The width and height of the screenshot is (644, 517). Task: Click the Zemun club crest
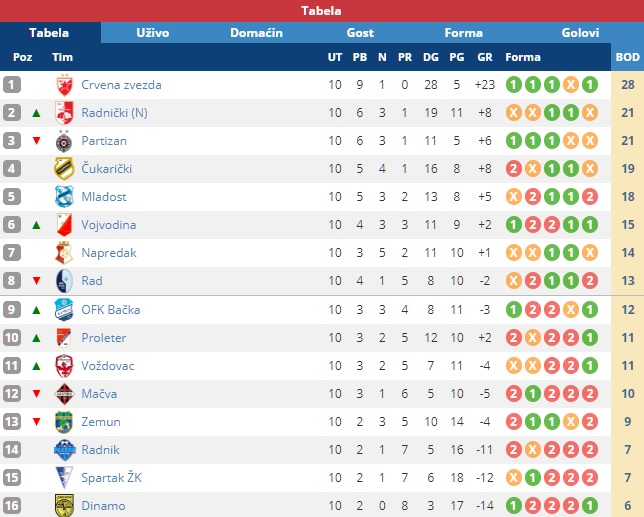(x=64, y=422)
